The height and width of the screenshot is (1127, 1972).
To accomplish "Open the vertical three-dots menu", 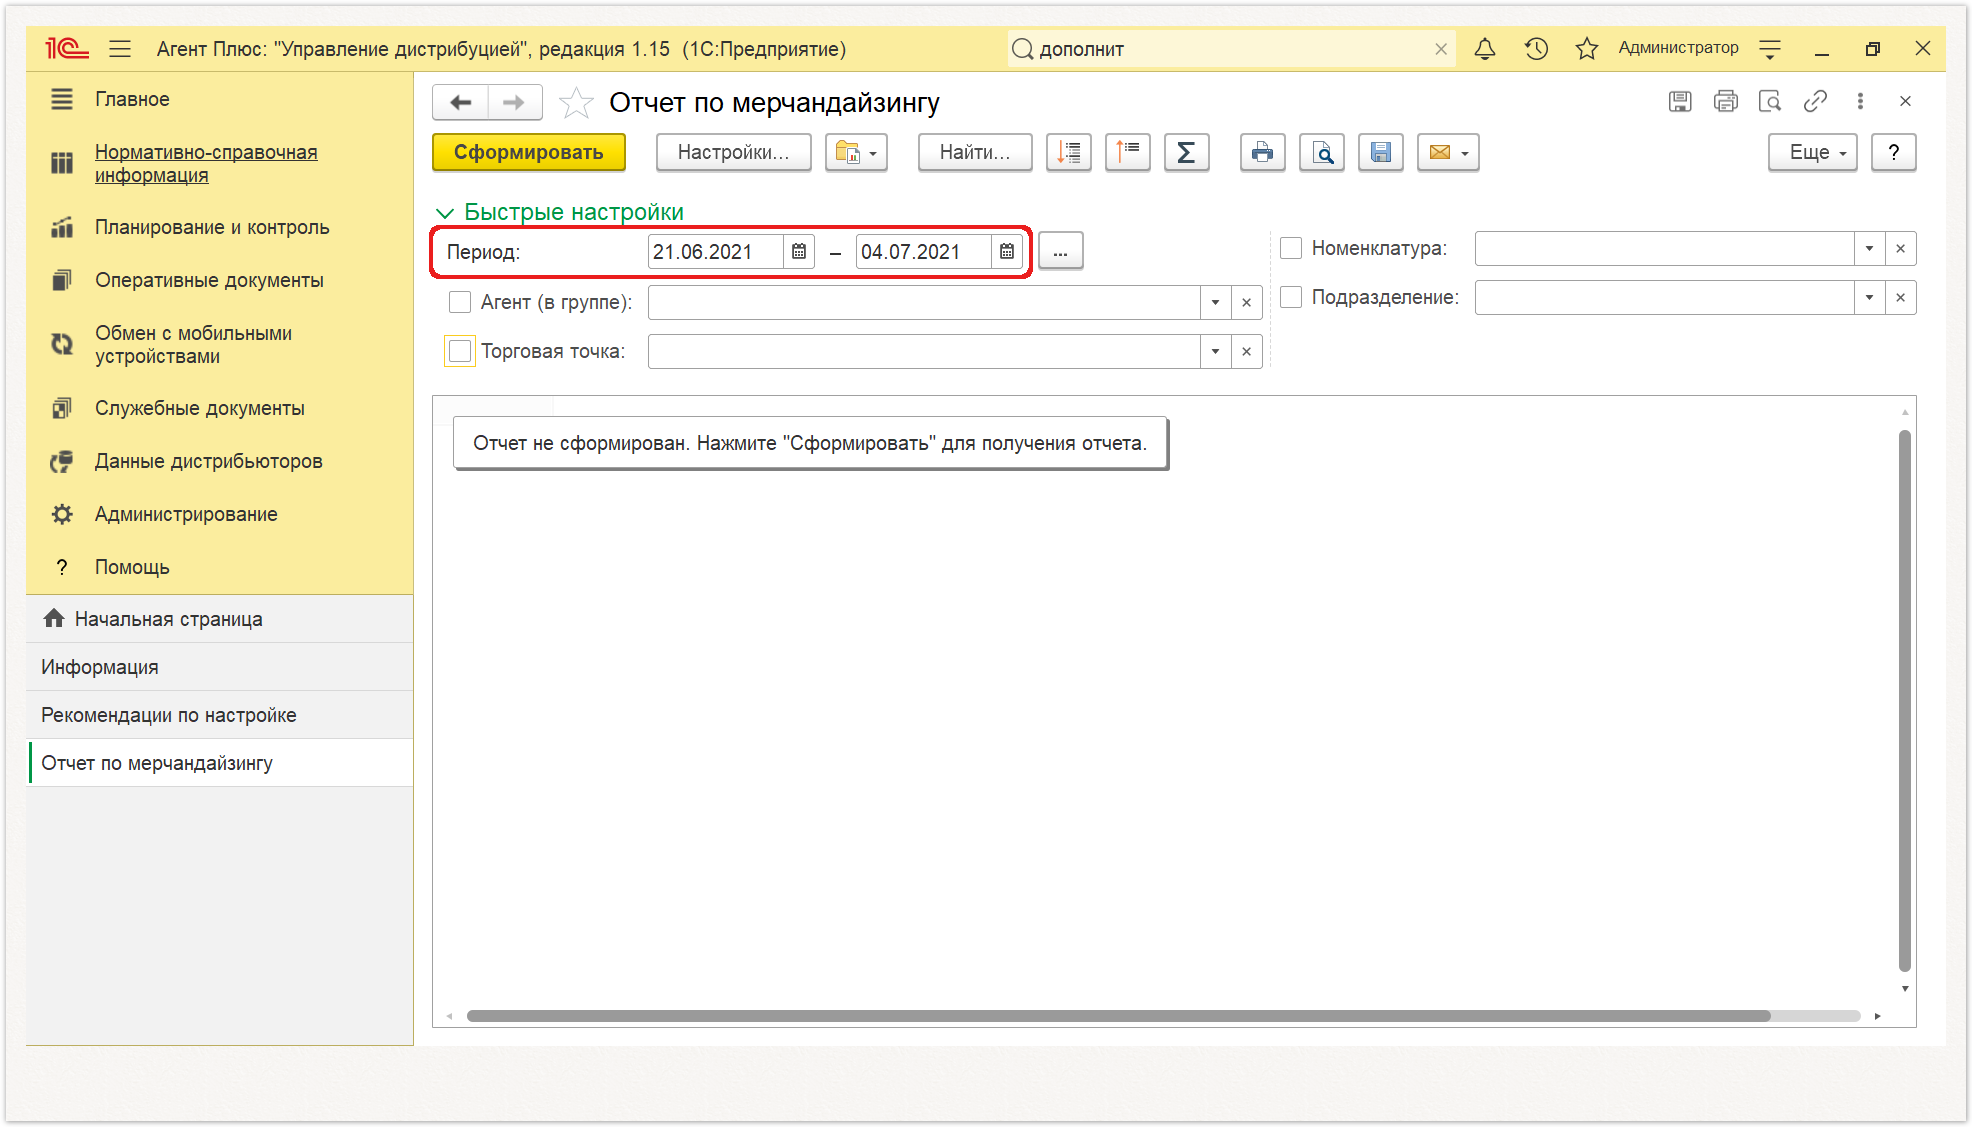I will (1860, 101).
